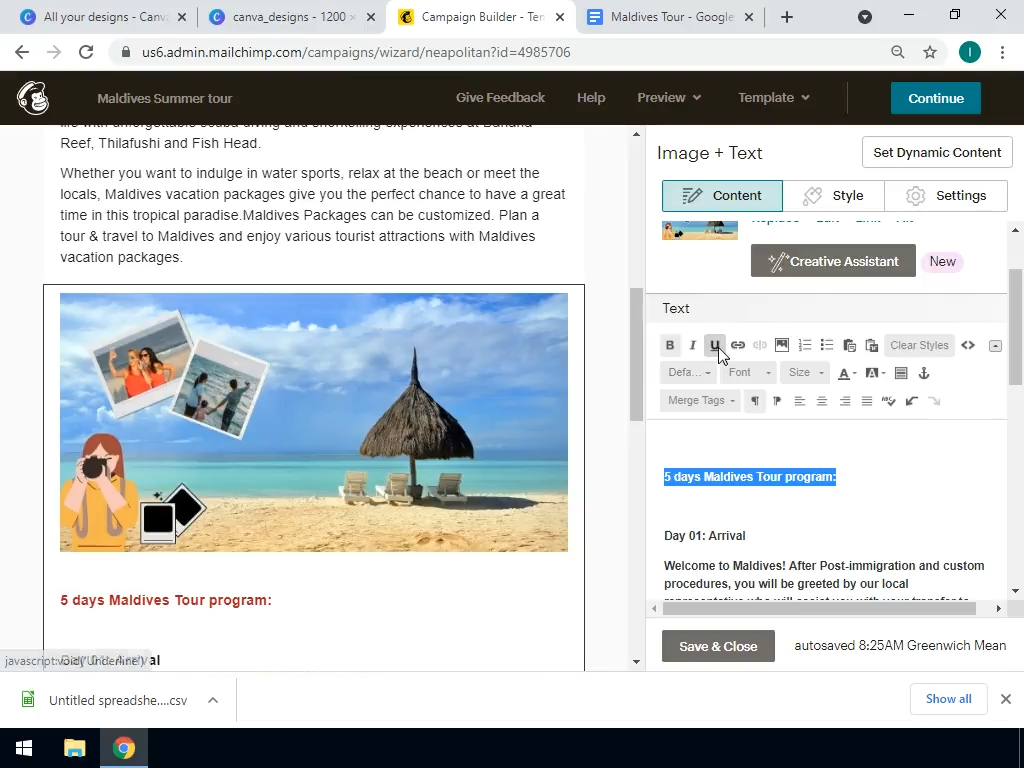The width and height of the screenshot is (1024, 768).
Task: Reload the page
Action: point(86,52)
